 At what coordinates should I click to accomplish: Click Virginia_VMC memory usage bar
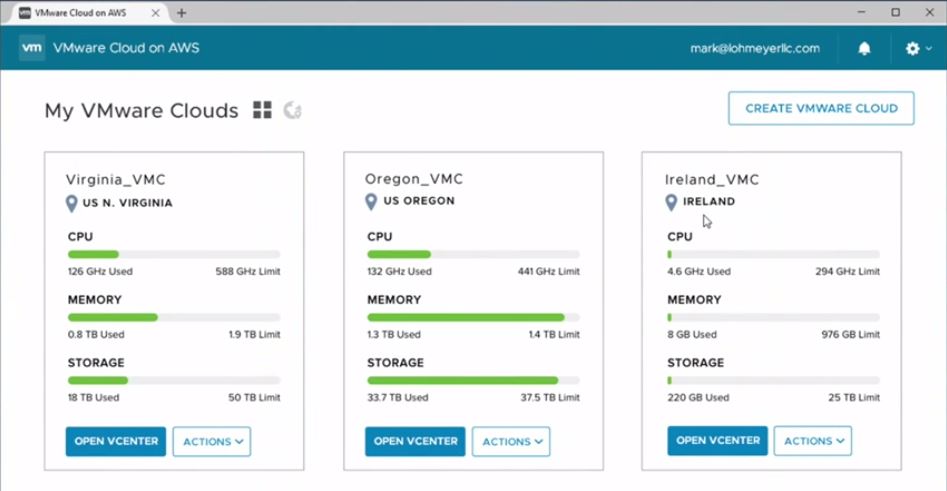pos(174,317)
